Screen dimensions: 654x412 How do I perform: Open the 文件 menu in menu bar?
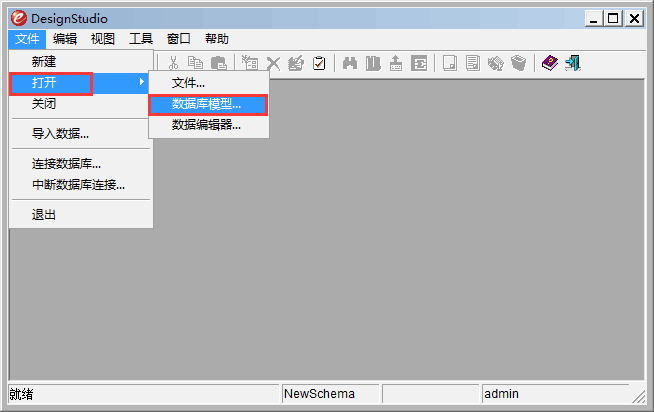(27, 39)
